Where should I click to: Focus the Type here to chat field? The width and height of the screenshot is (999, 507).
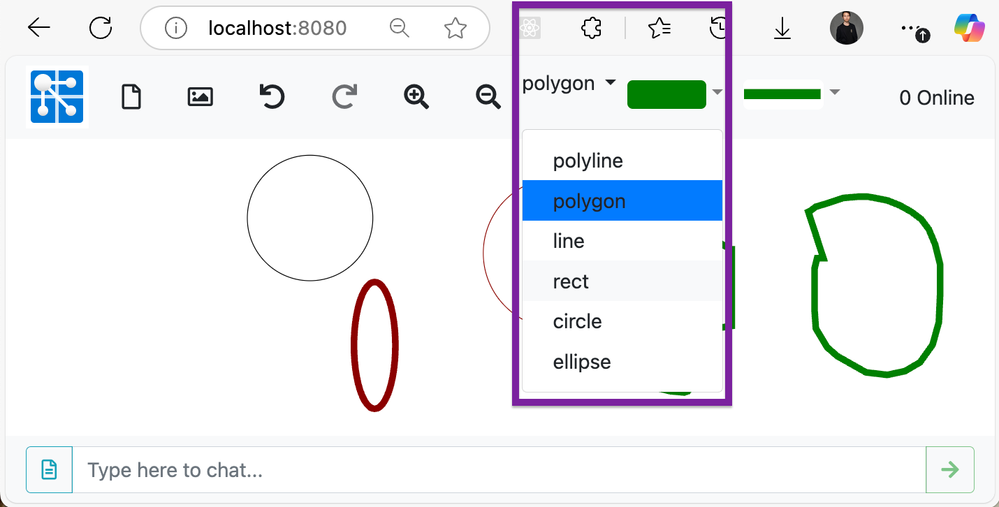(499, 470)
